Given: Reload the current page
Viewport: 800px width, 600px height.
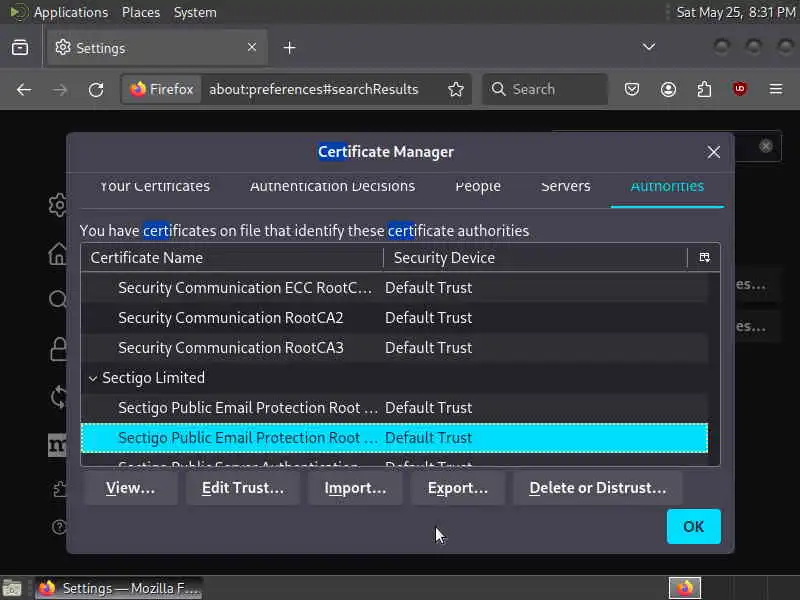Looking at the screenshot, I should click(x=96, y=90).
